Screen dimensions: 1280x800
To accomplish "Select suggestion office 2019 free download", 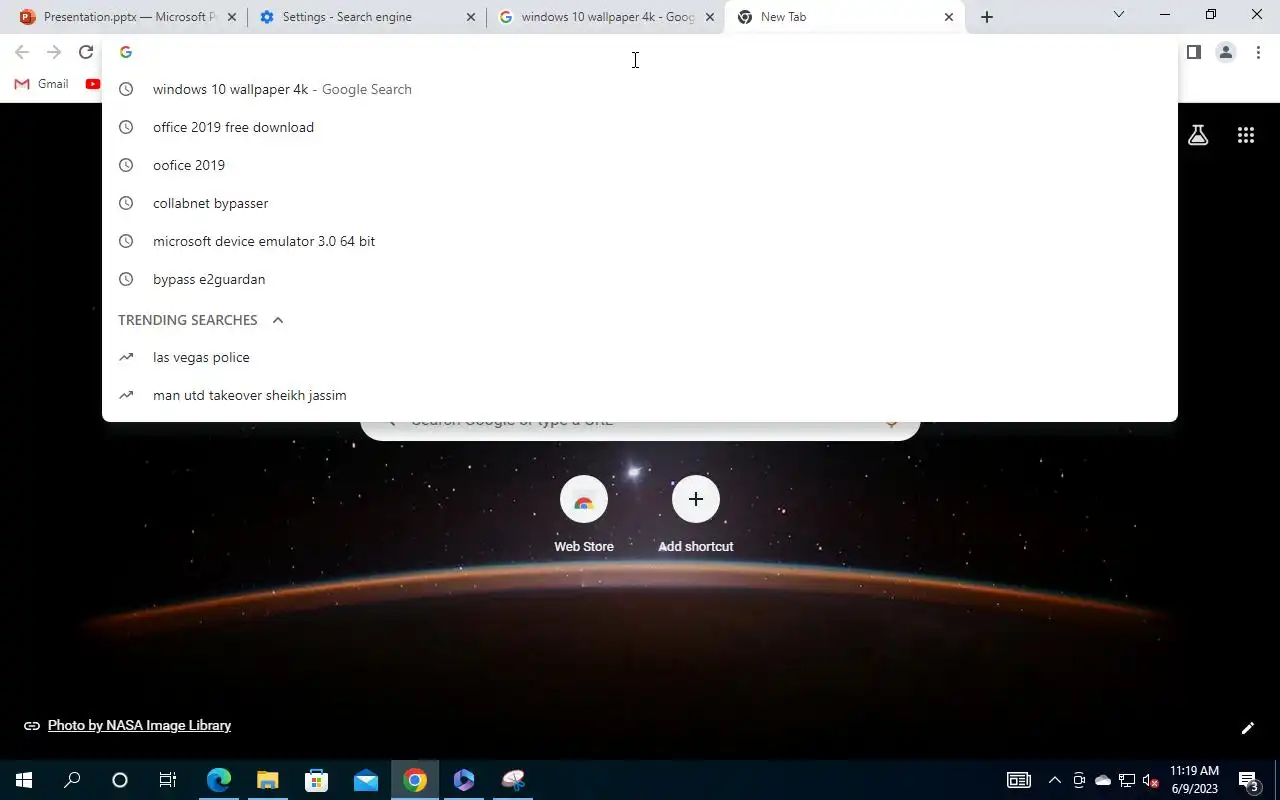I will pos(640,127).
